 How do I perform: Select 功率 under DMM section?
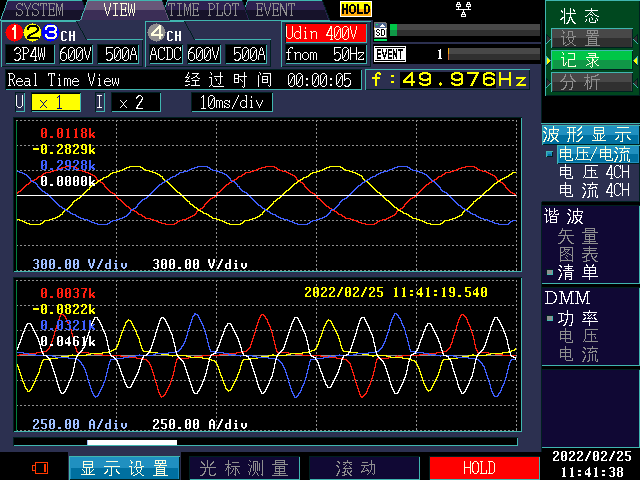point(578,319)
